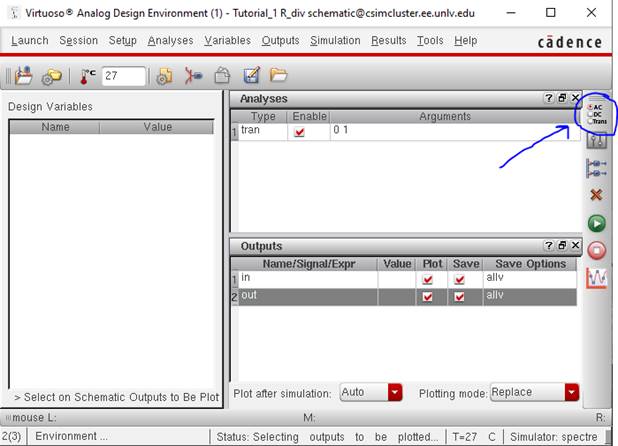Click the Arguments column header in Analyses
This screenshot has width=618, height=446.
click(x=444, y=117)
